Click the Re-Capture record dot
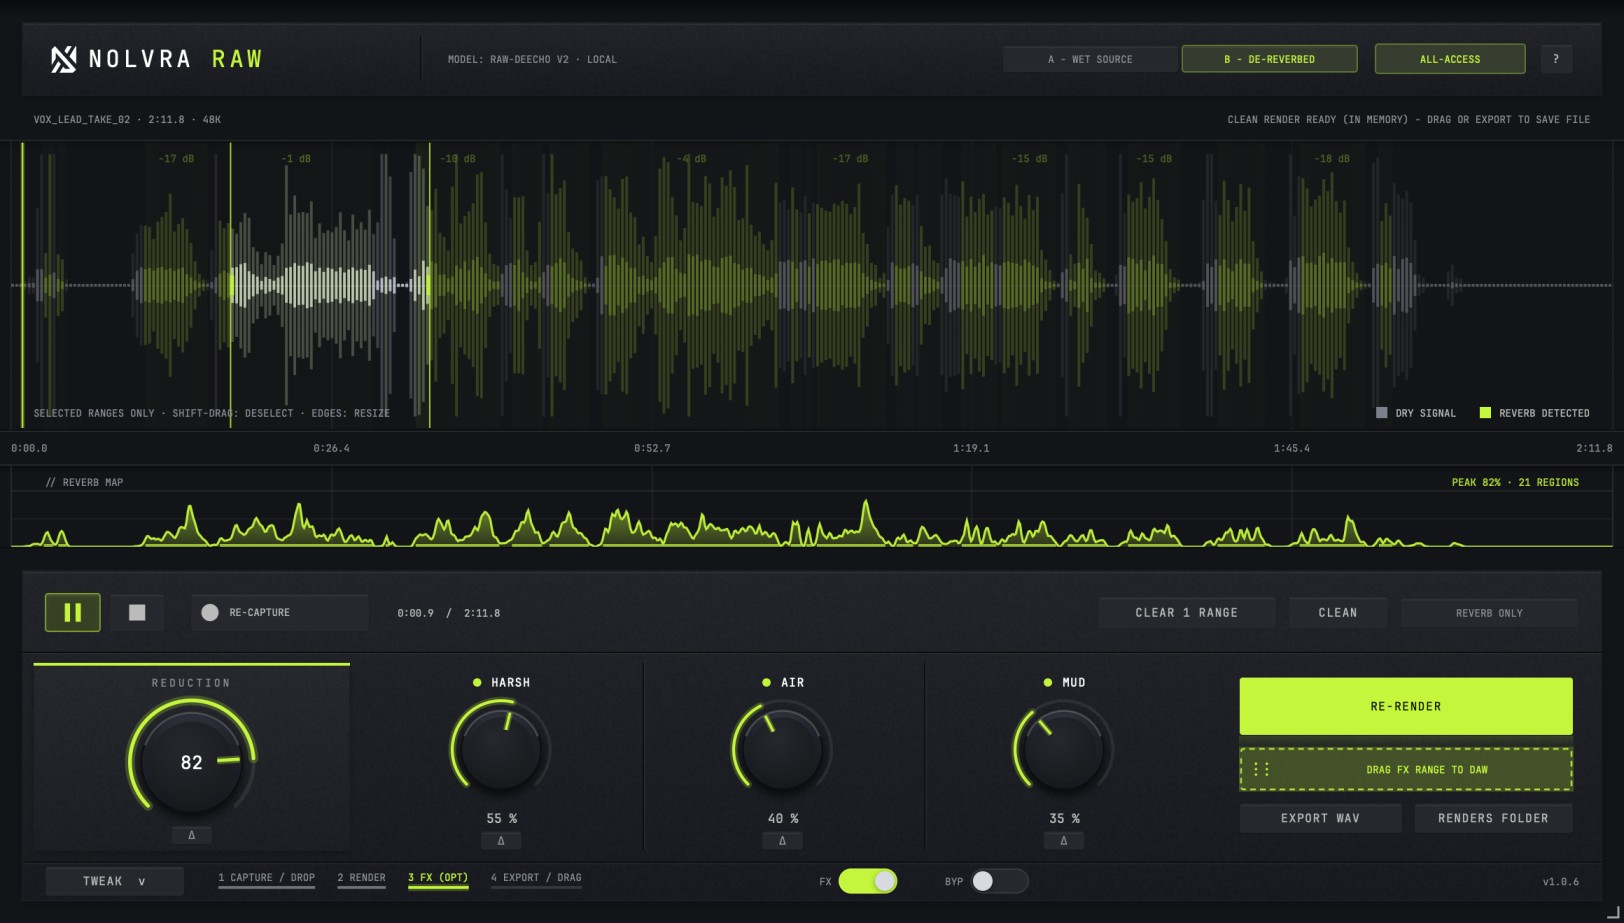The height and width of the screenshot is (923, 1624). [210, 612]
